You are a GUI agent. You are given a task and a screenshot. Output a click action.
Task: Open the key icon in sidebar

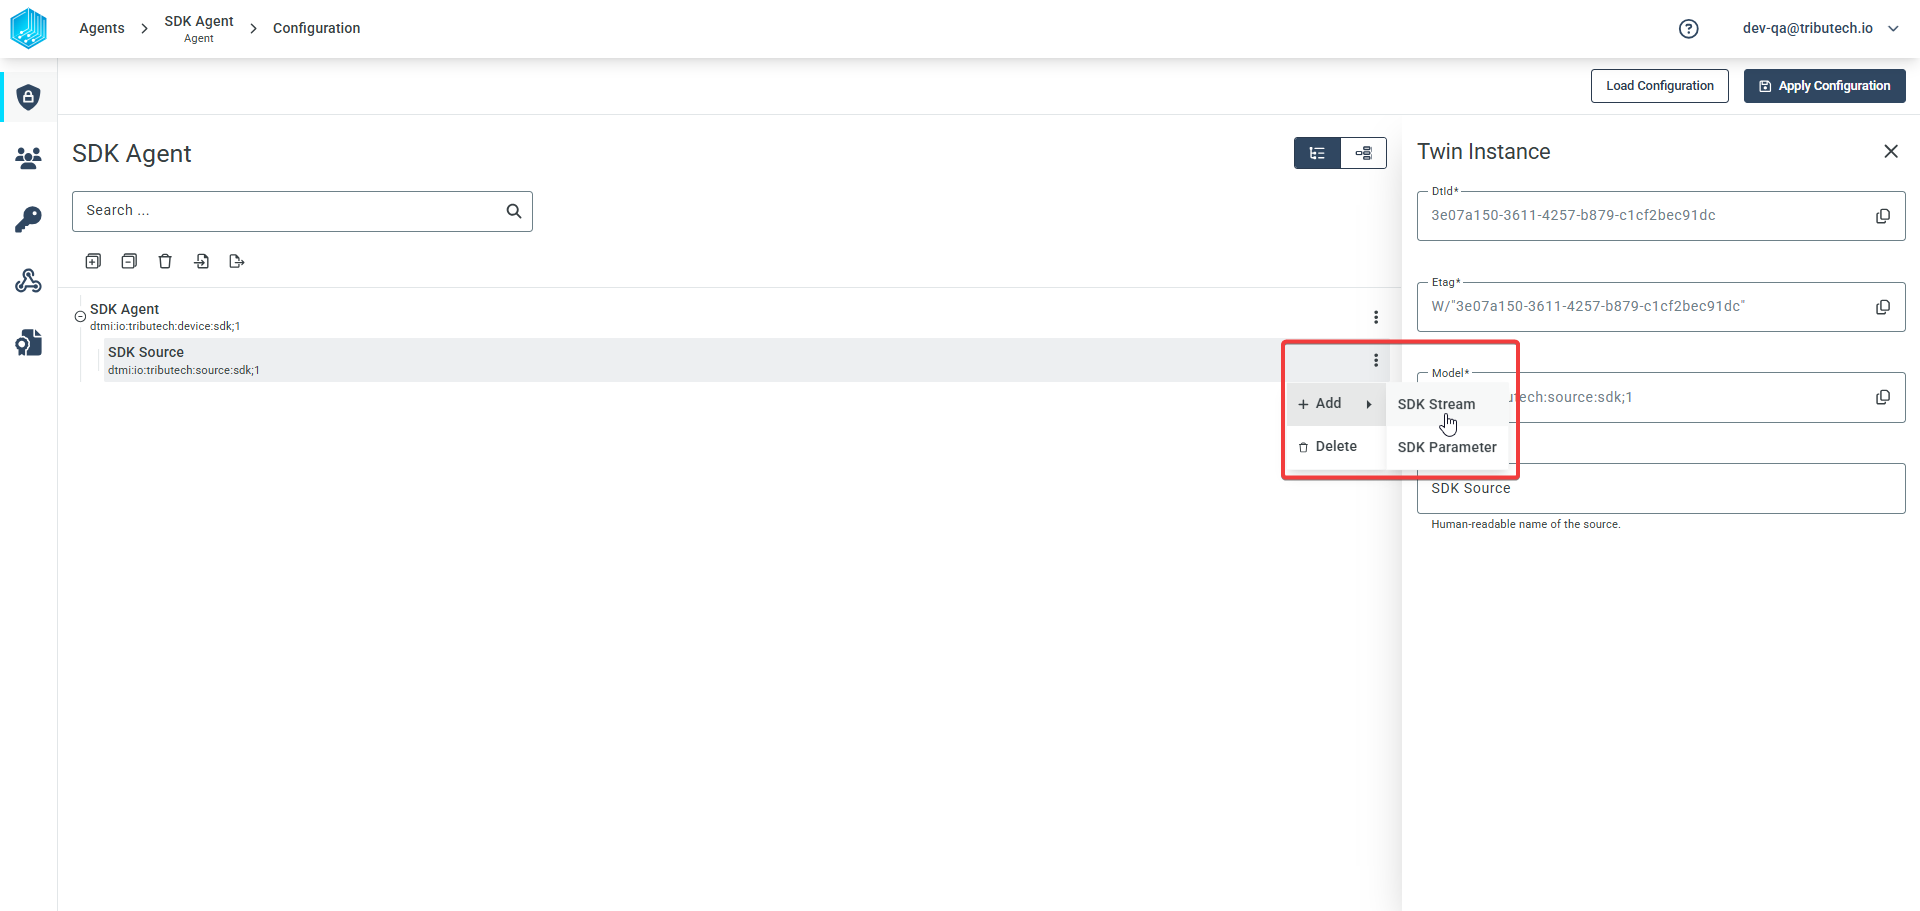coord(29,219)
